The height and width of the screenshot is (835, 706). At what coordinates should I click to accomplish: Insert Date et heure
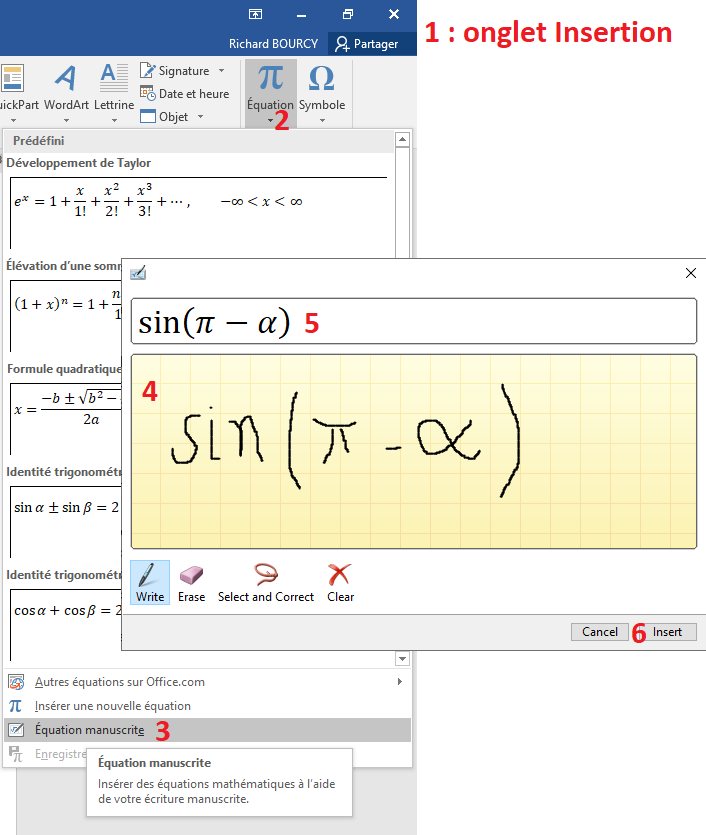point(185,94)
